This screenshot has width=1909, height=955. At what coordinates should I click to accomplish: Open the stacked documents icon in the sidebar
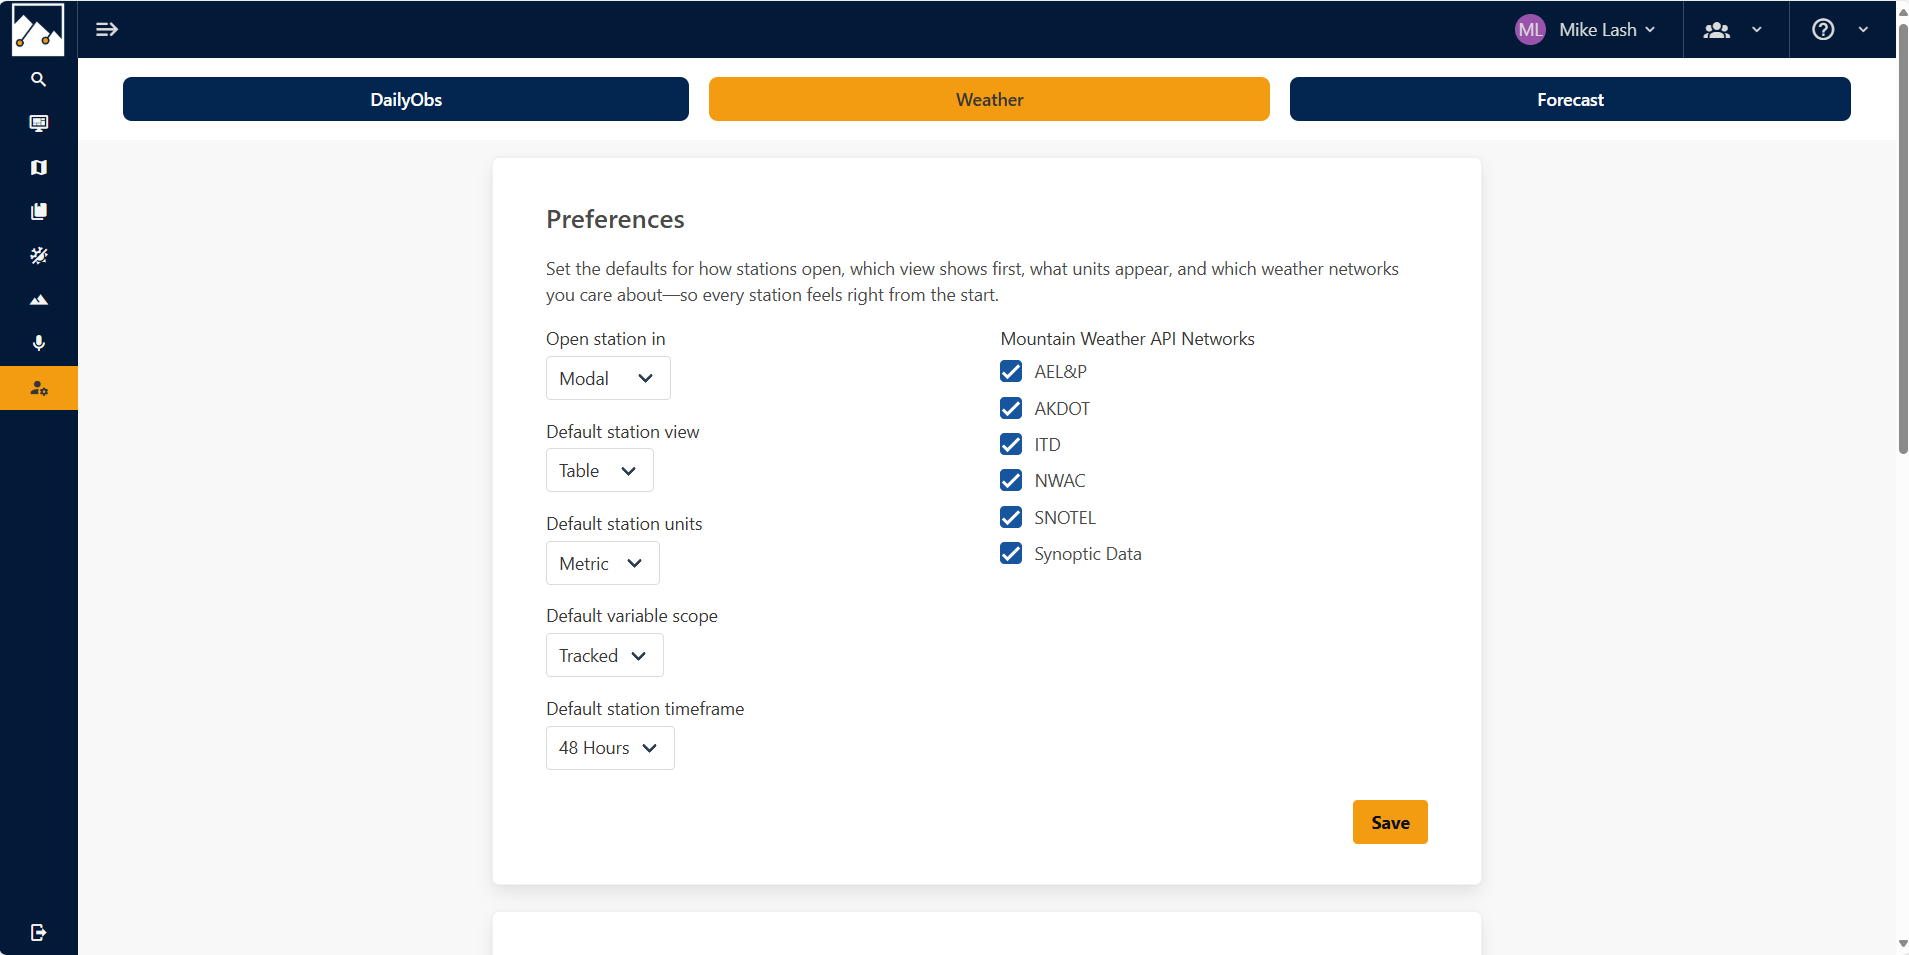(38, 211)
